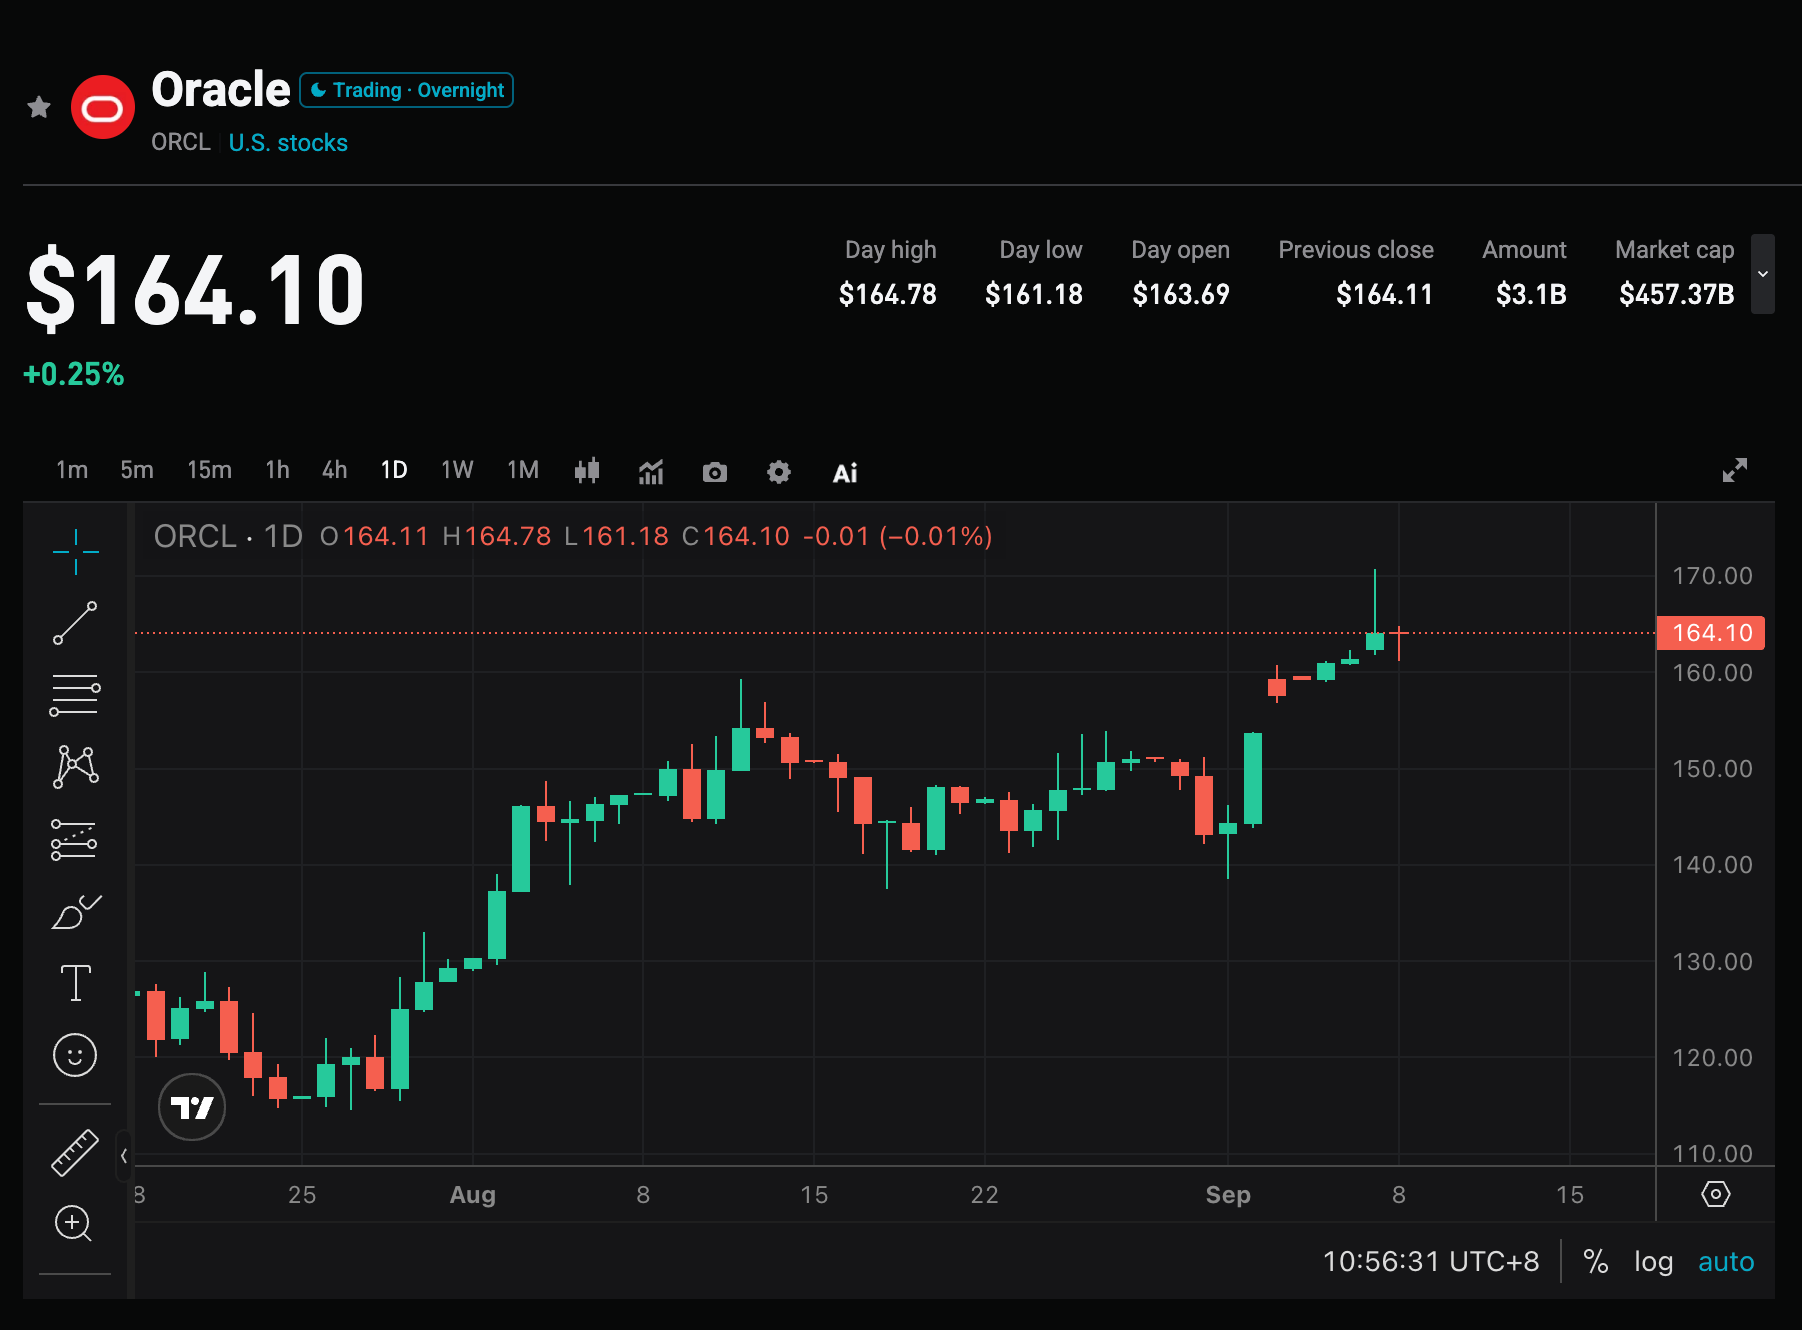This screenshot has width=1802, height=1330.
Task: Select the 1D timeframe
Action: point(394,470)
